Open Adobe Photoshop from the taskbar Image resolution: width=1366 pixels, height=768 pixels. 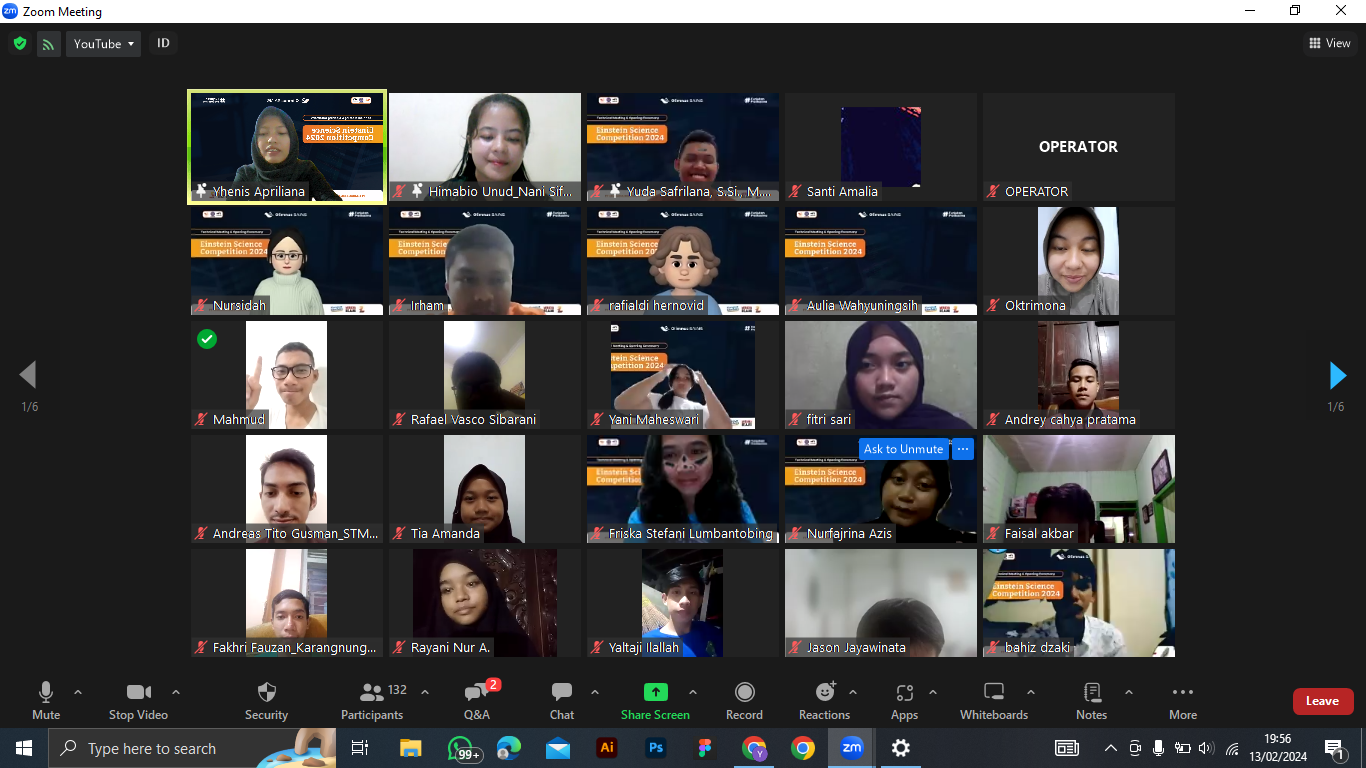(x=655, y=748)
